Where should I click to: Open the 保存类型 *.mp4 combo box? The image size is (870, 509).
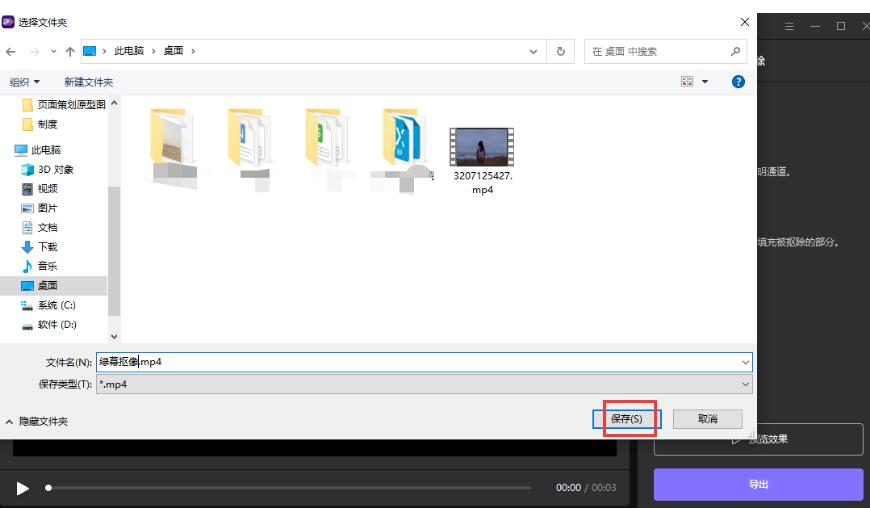[424, 384]
